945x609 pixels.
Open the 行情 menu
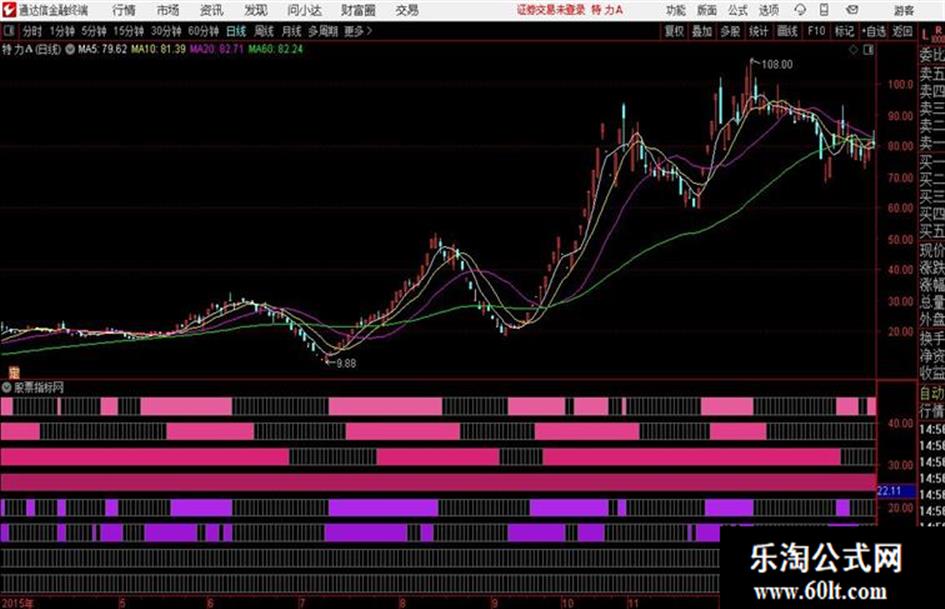pyautogui.click(x=124, y=10)
